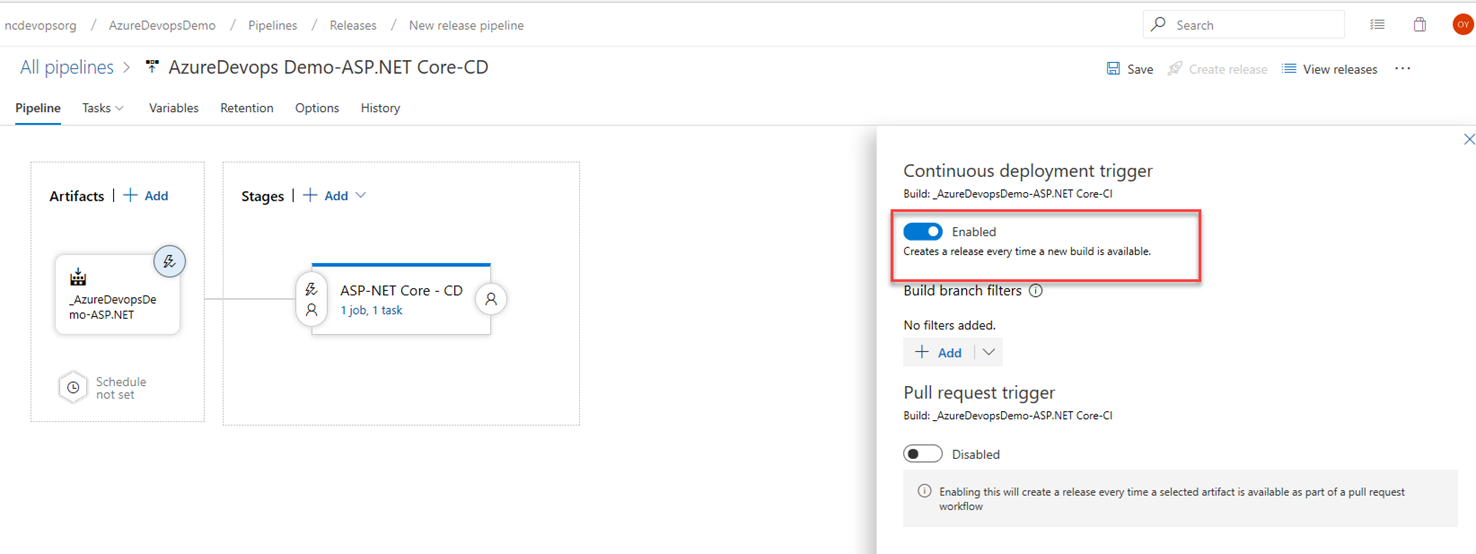This screenshot has width=1476, height=554.
Task: Click the Create release rocket icon
Action: (1175, 69)
